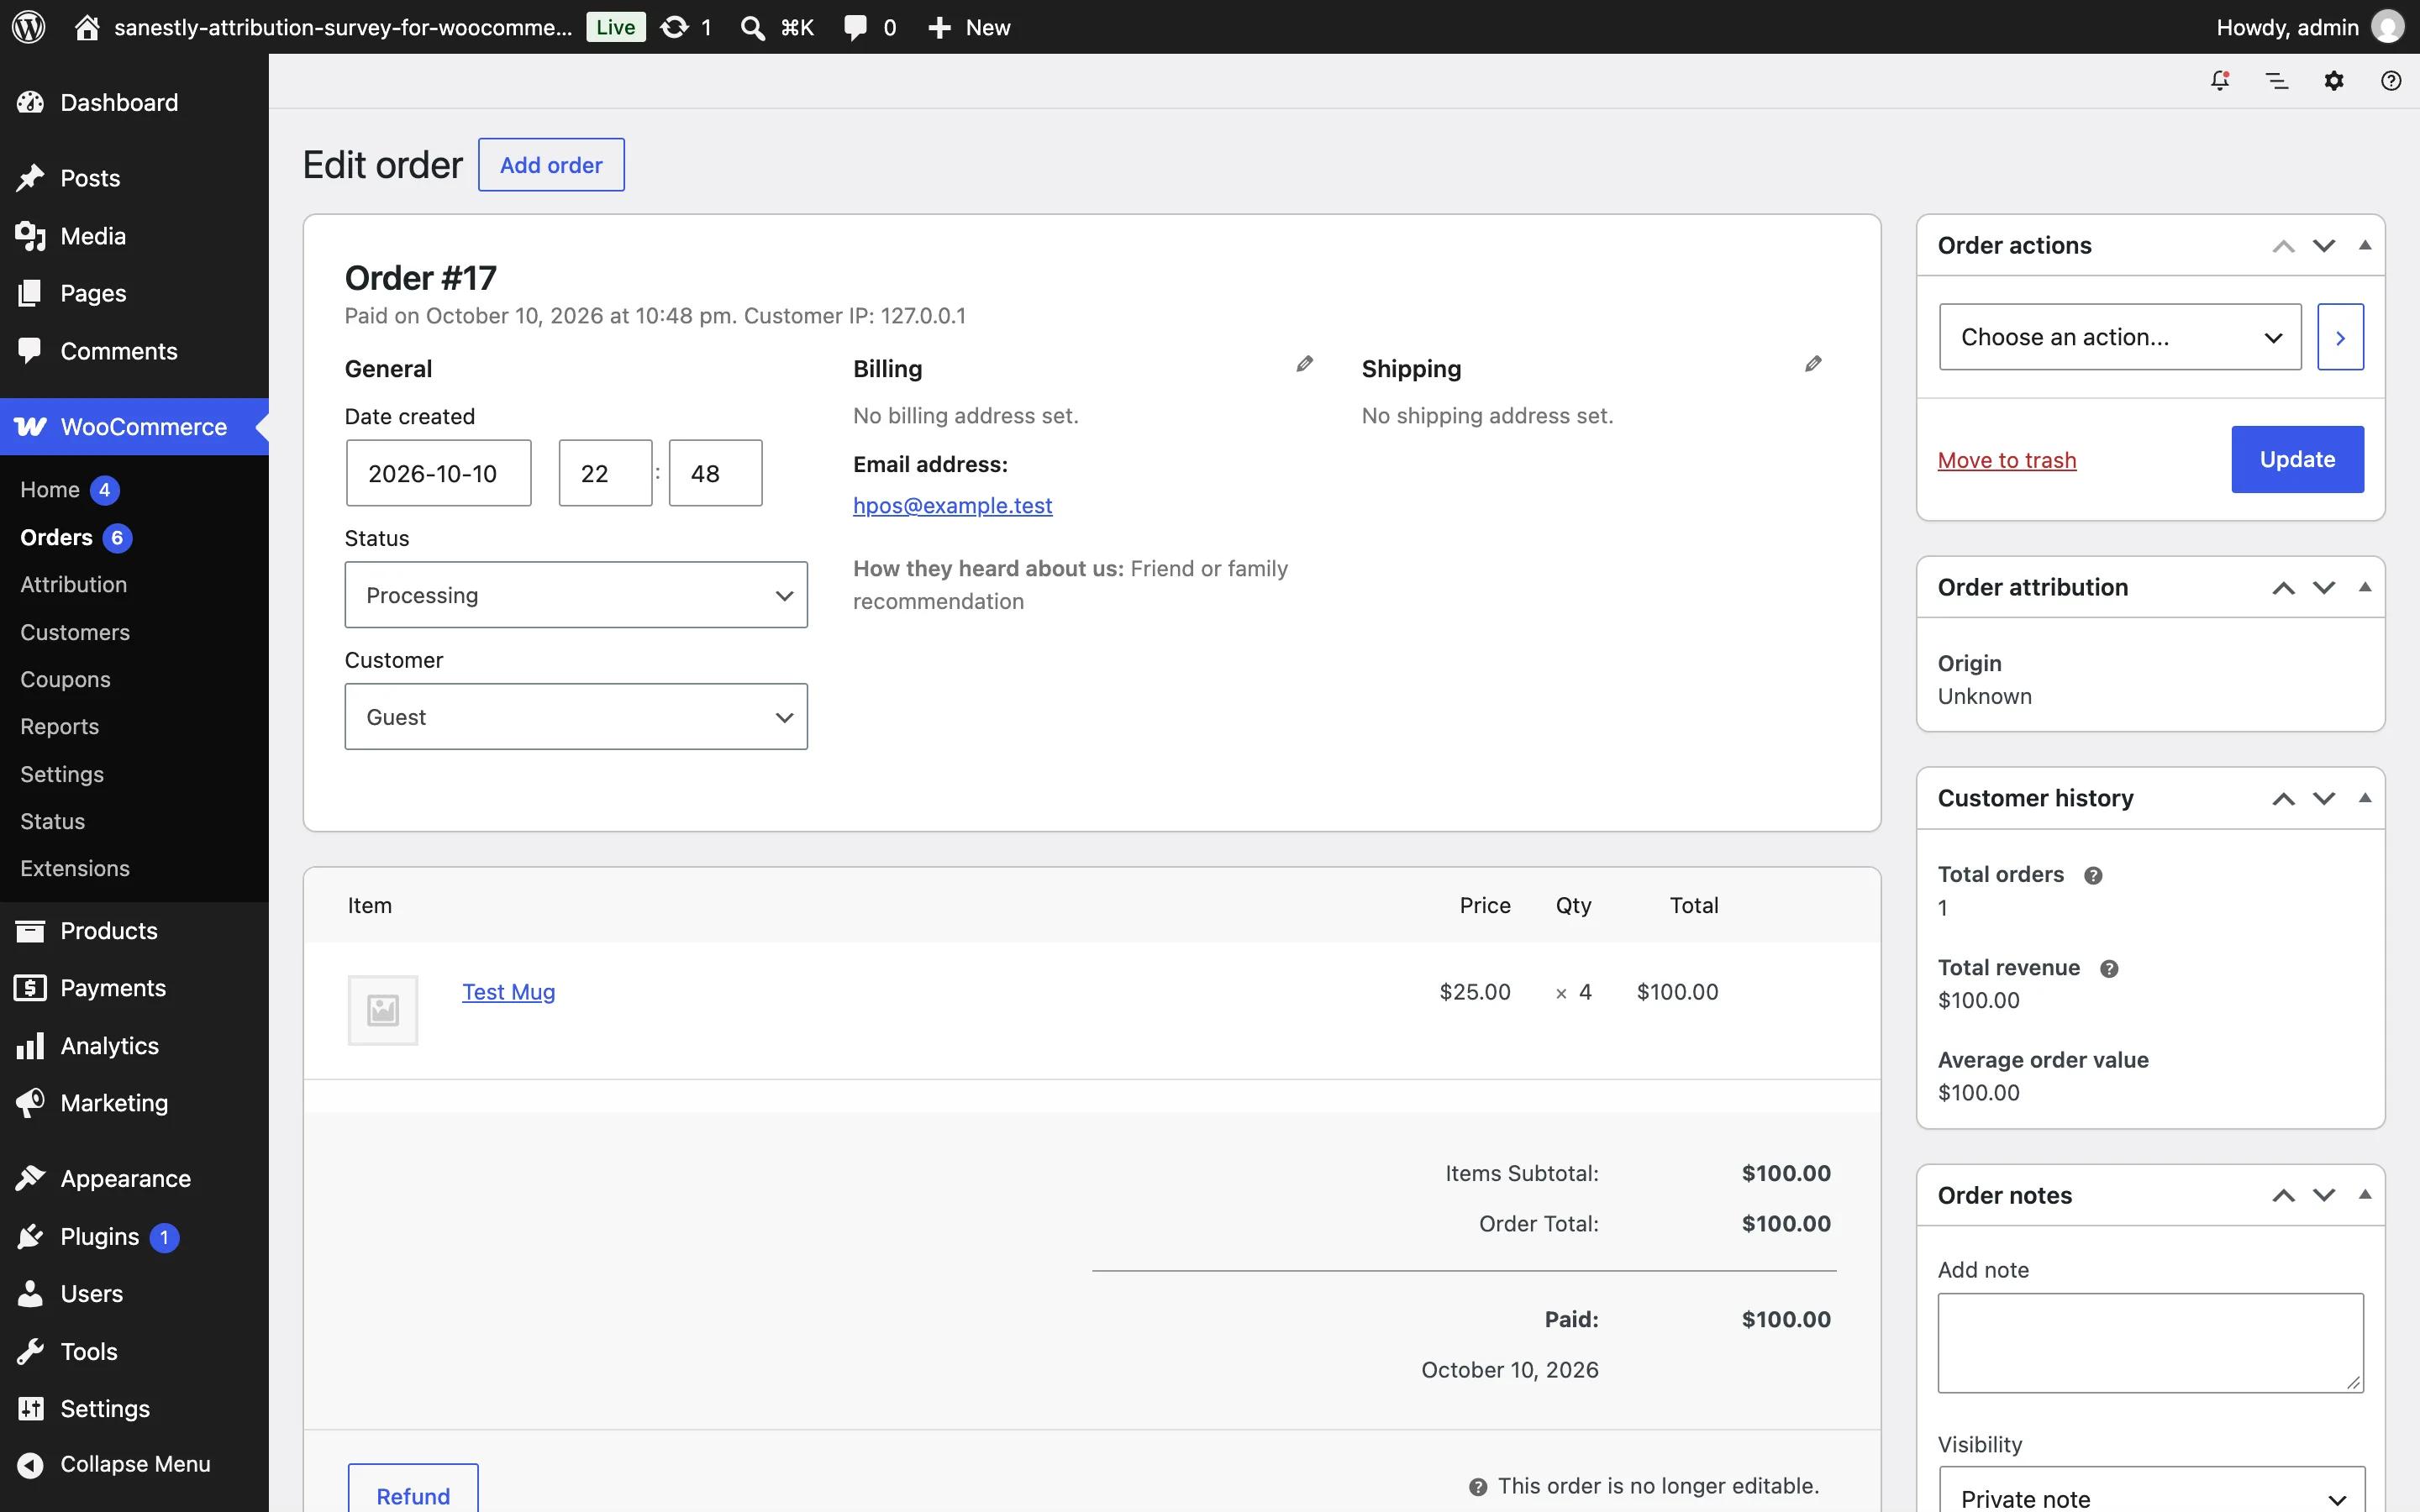
Task: Open the updates icon in admin bar
Action: 675,27
